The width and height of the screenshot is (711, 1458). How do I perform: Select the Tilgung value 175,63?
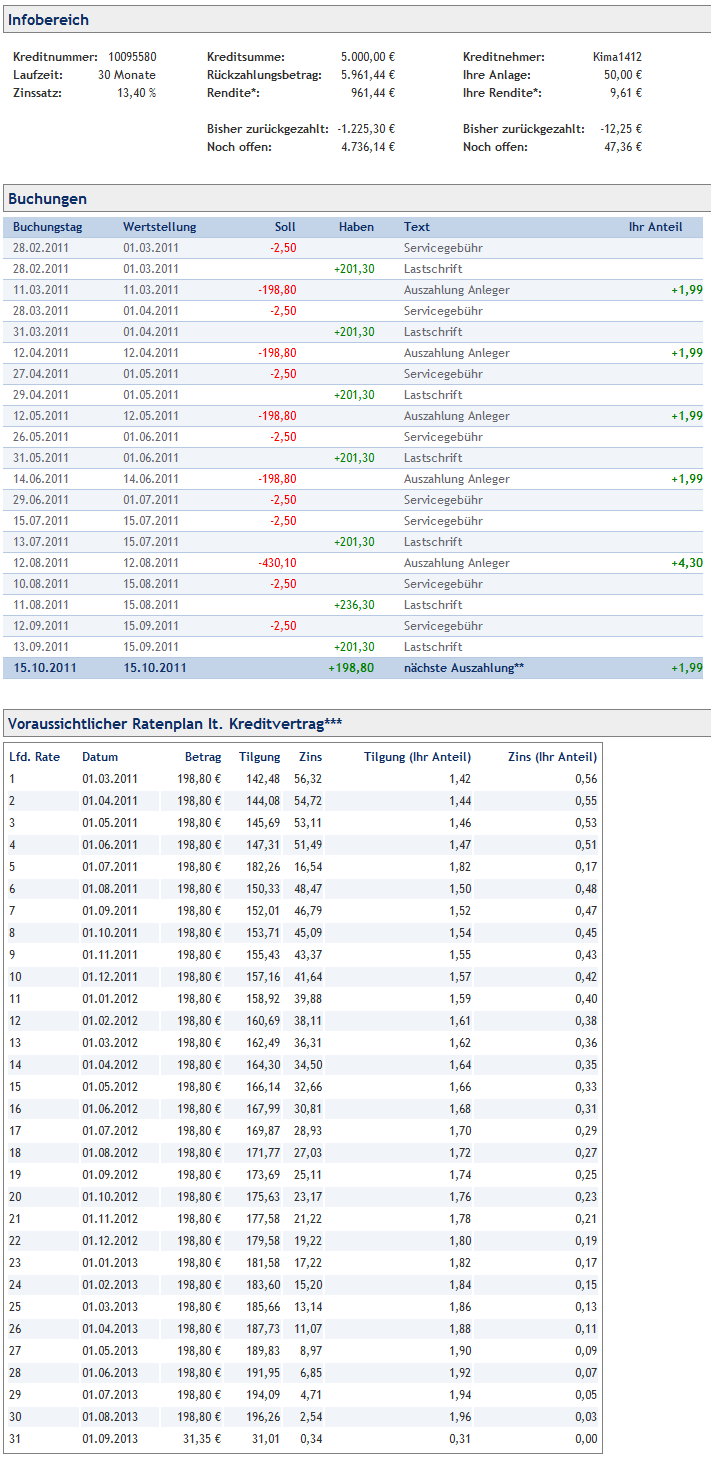click(x=264, y=1197)
